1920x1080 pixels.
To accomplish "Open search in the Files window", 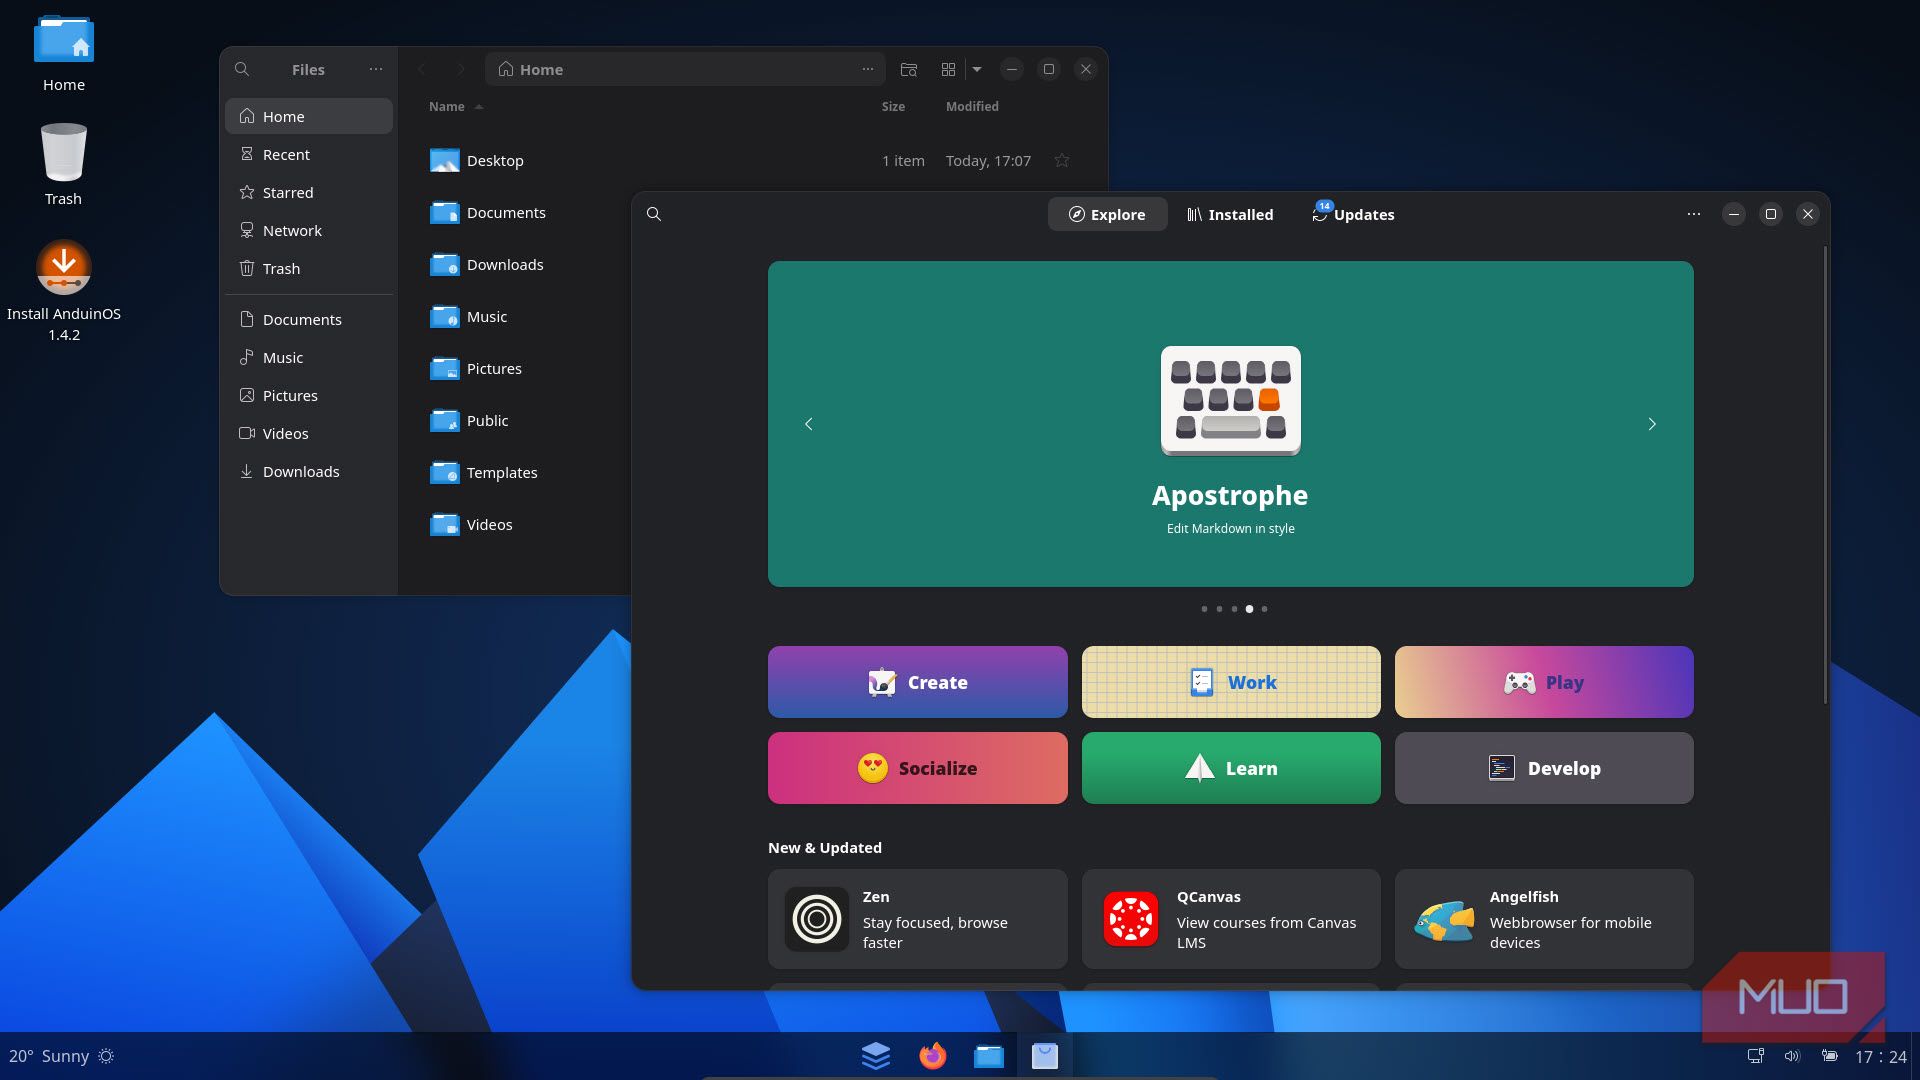I will coord(242,69).
